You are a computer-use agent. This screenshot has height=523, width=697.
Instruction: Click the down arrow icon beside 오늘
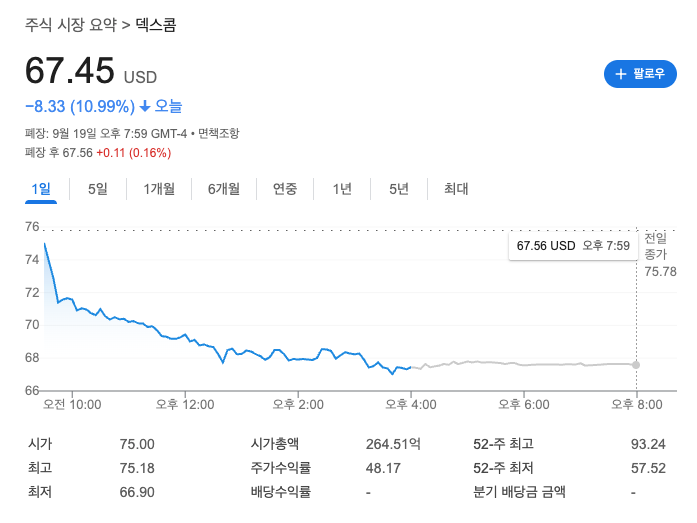click(x=145, y=107)
